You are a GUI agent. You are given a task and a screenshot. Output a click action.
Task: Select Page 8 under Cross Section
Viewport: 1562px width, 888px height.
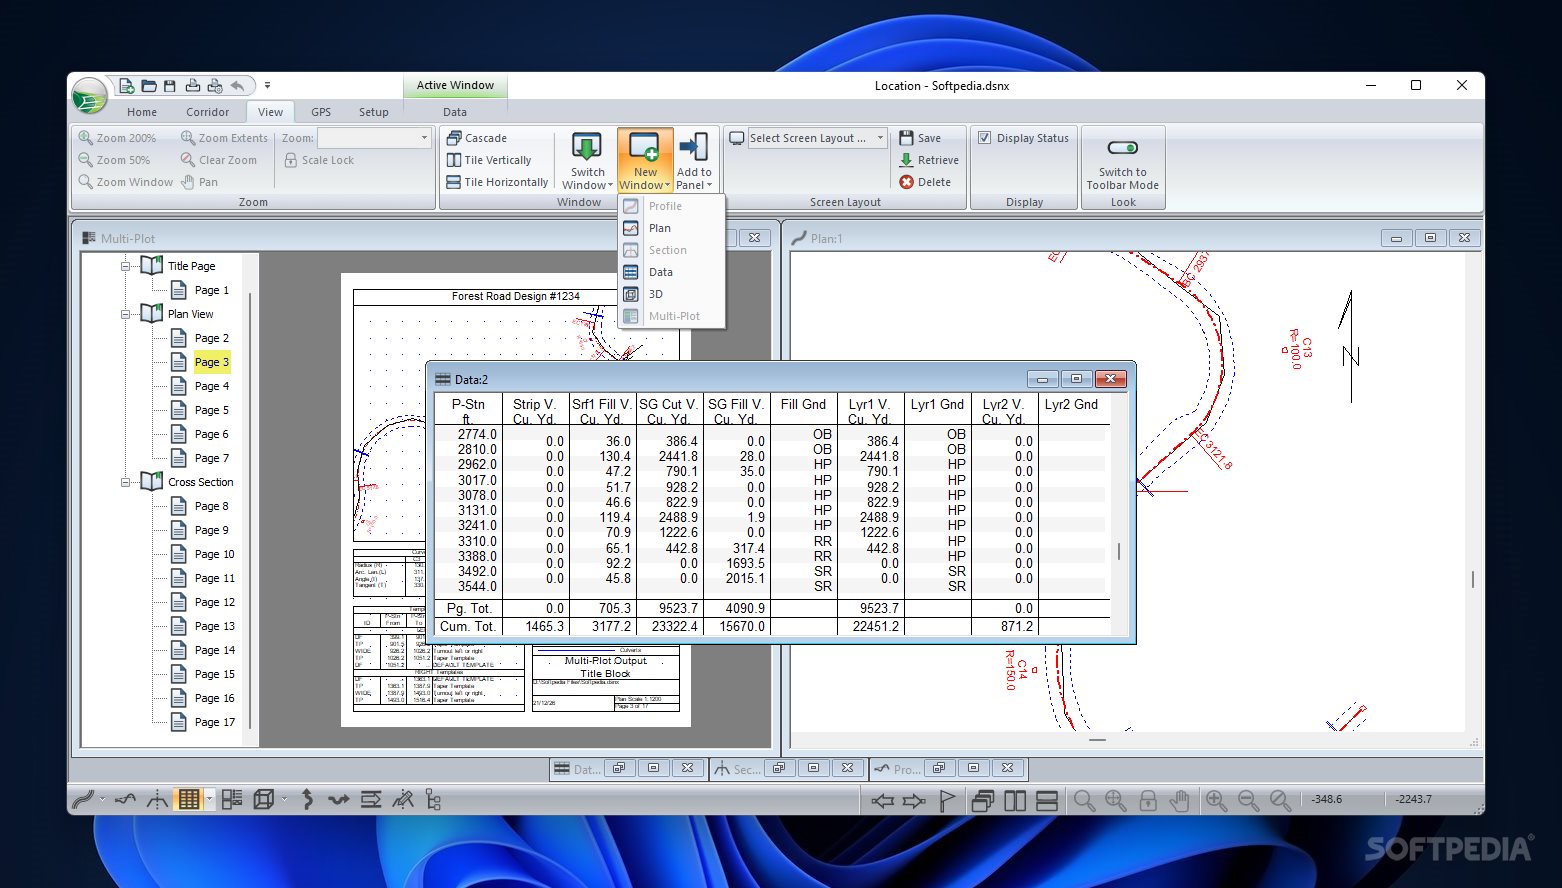(x=211, y=506)
